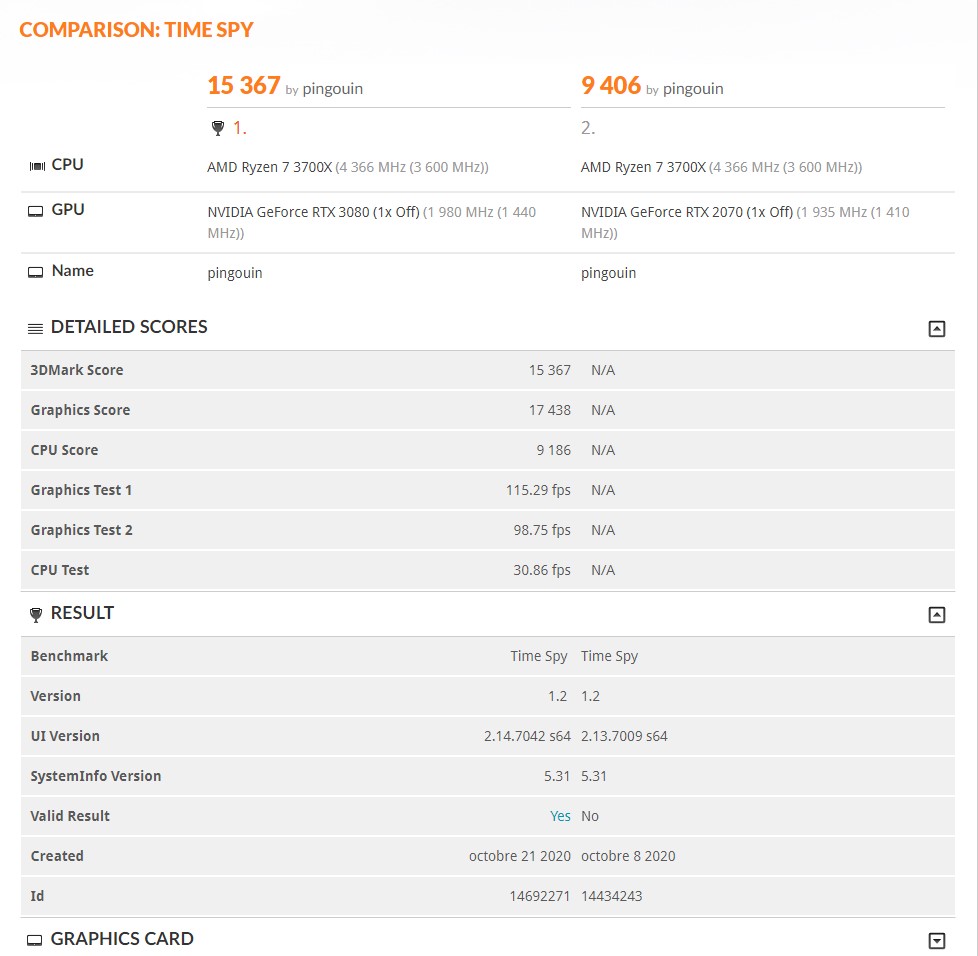This screenshot has width=978, height=956.
Task: Select the Graphics Score value 17 438
Action: 550,410
